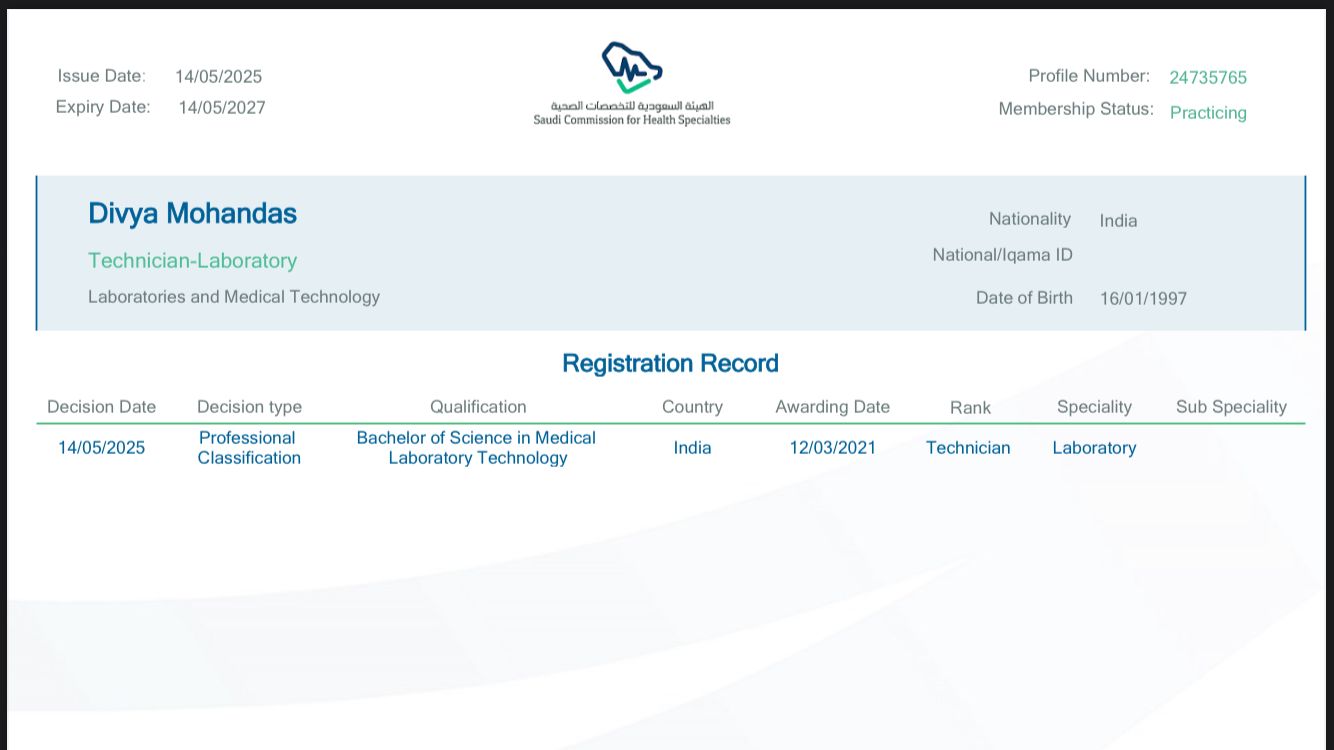The image size is (1334, 750).
Task: Click the Qualification column header
Action: [x=478, y=407]
